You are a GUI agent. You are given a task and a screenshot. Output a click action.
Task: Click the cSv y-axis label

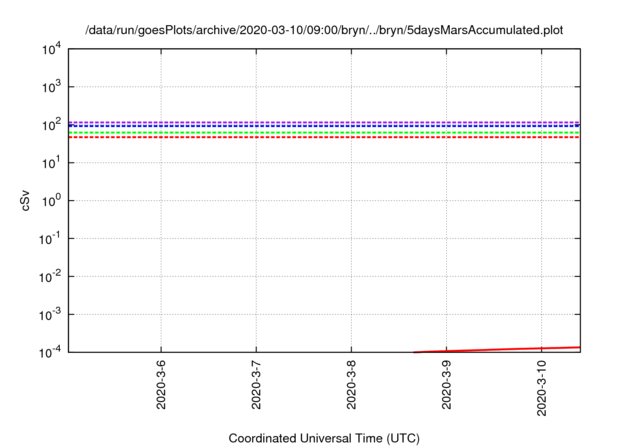click(x=25, y=200)
